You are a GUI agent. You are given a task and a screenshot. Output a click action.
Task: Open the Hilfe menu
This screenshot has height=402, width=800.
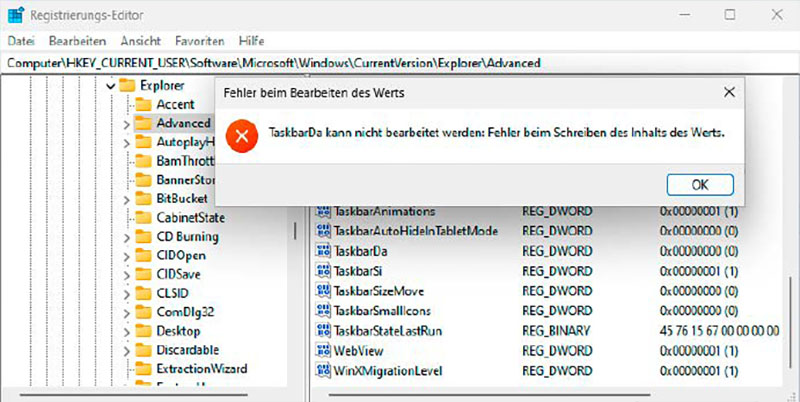point(252,41)
